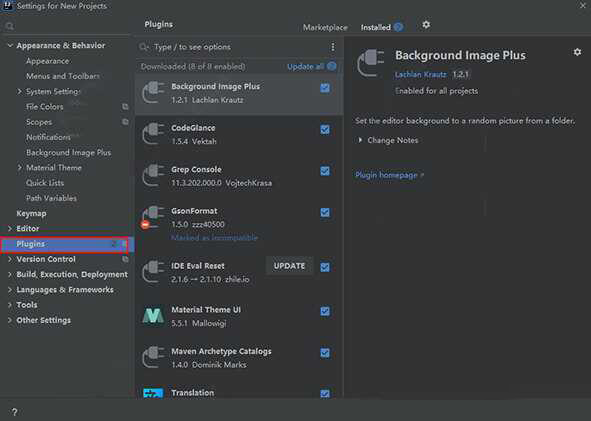Screen dimensions: 591x421
Task: Click the IDE Eval Reset plugin icon
Action: tap(153, 272)
